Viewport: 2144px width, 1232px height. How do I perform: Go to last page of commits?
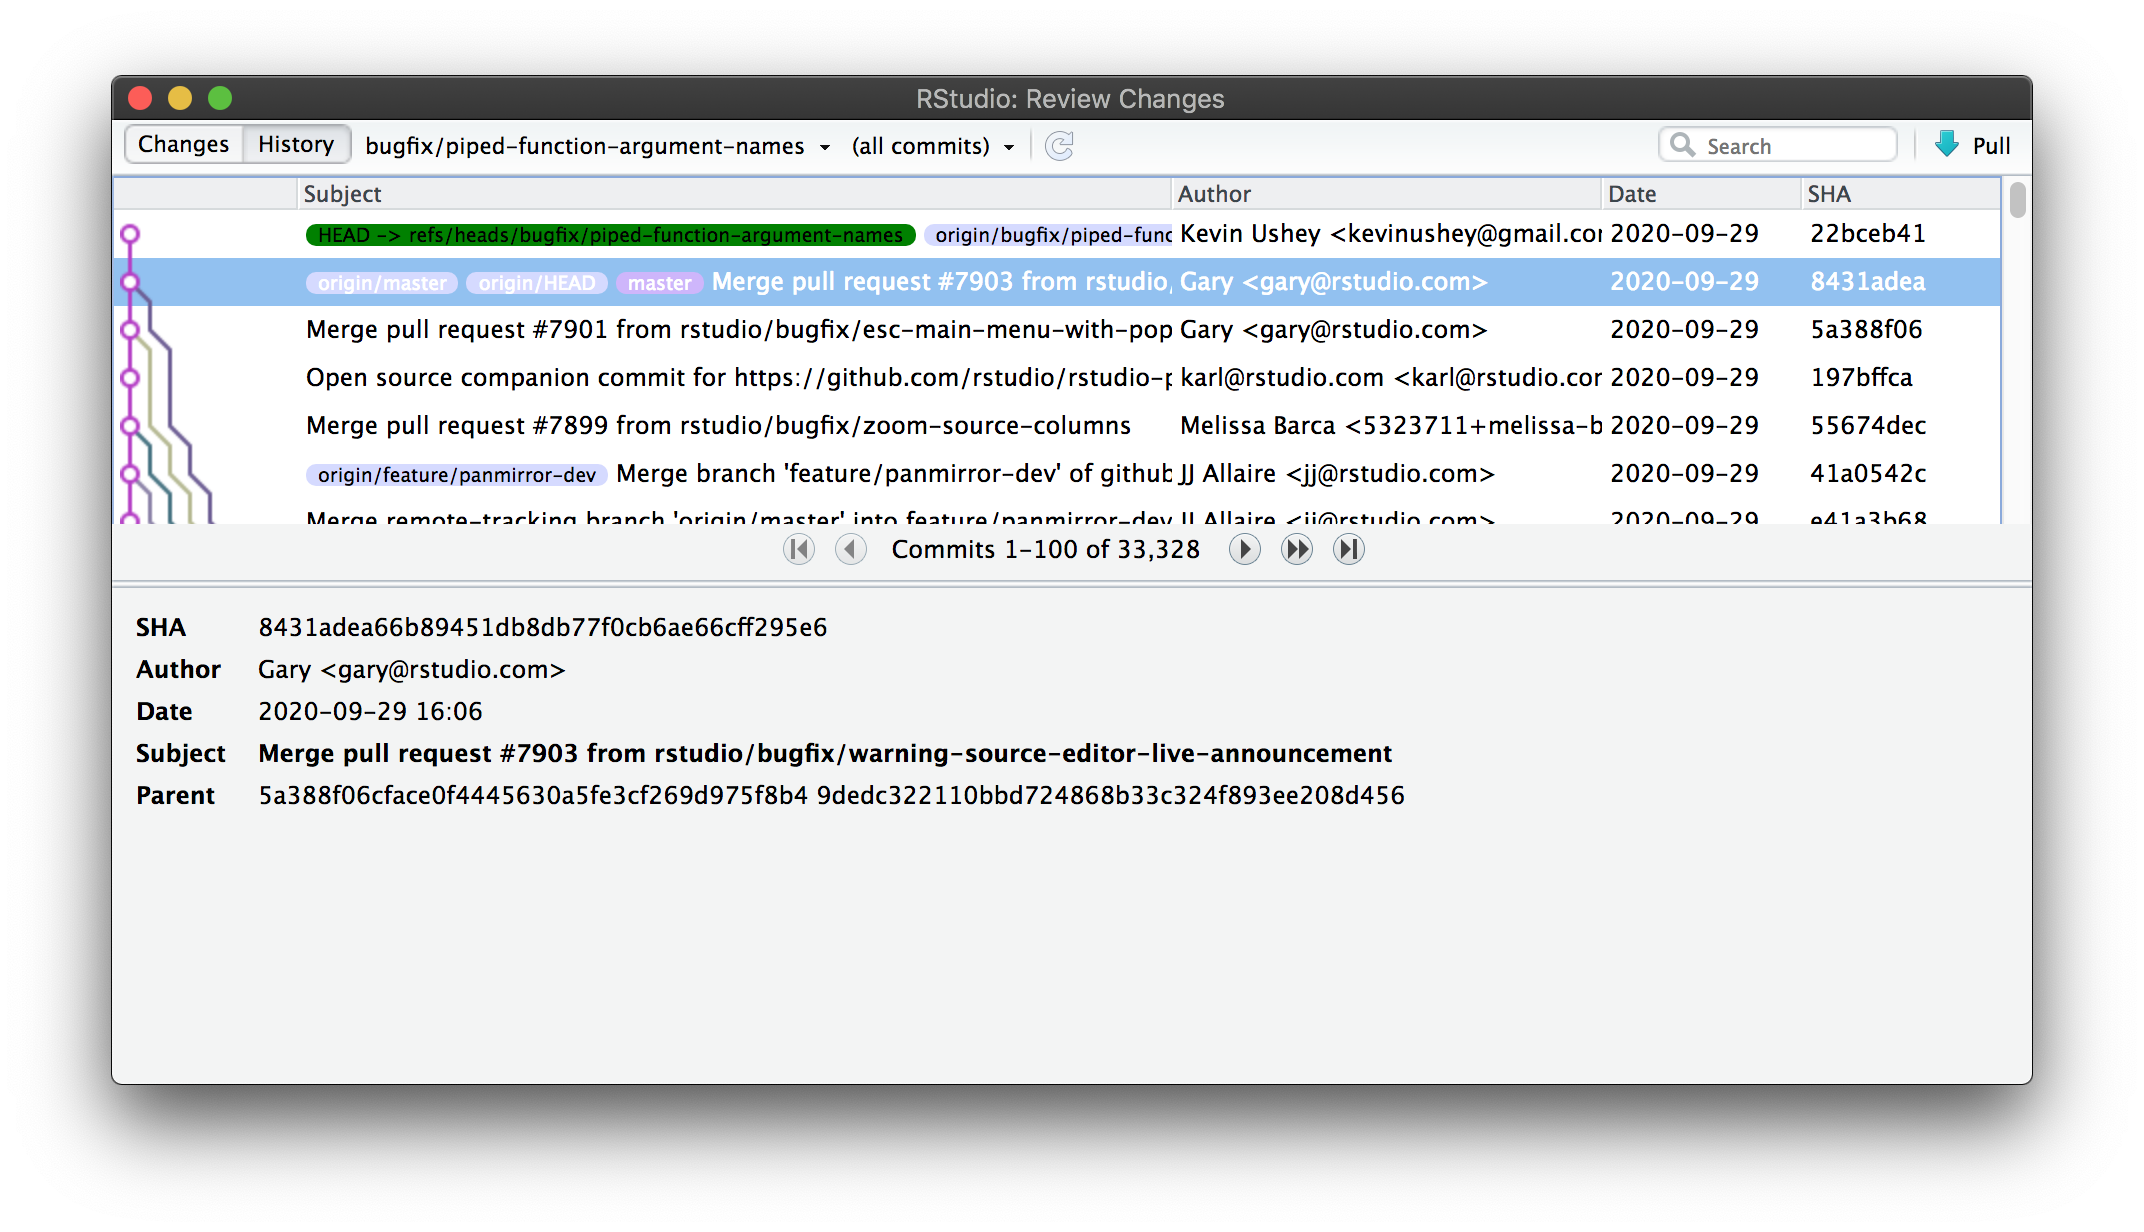[1348, 549]
